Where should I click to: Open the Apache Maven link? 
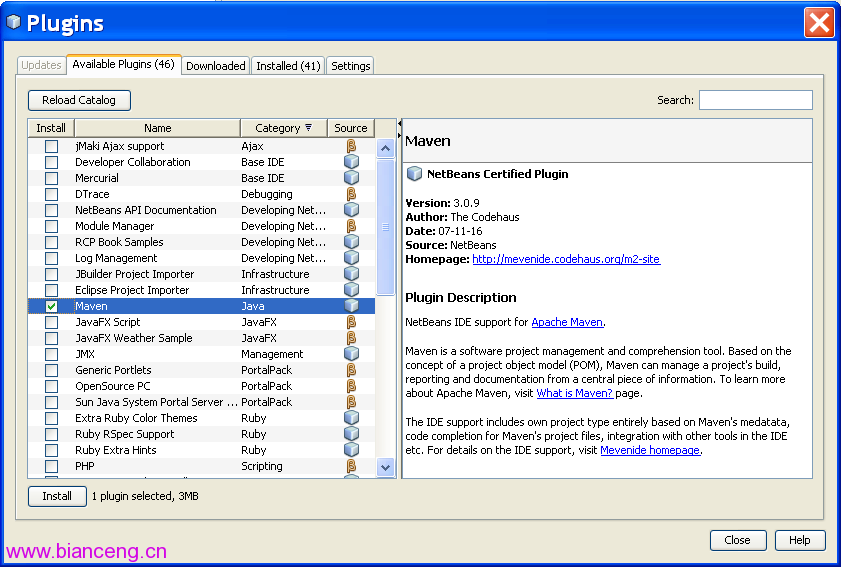pyautogui.click(x=567, y=322)
